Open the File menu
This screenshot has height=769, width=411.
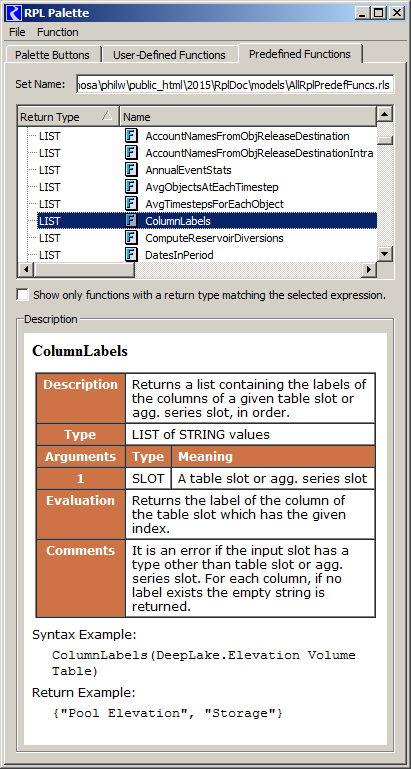(x=17, y=32)
